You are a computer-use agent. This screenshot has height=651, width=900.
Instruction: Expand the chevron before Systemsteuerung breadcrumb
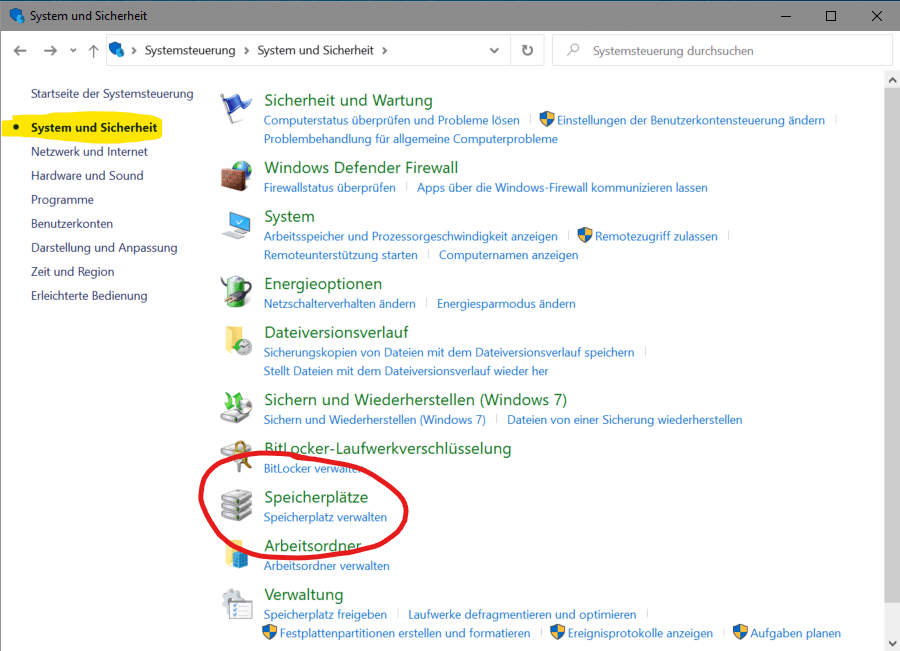point(134,51)
